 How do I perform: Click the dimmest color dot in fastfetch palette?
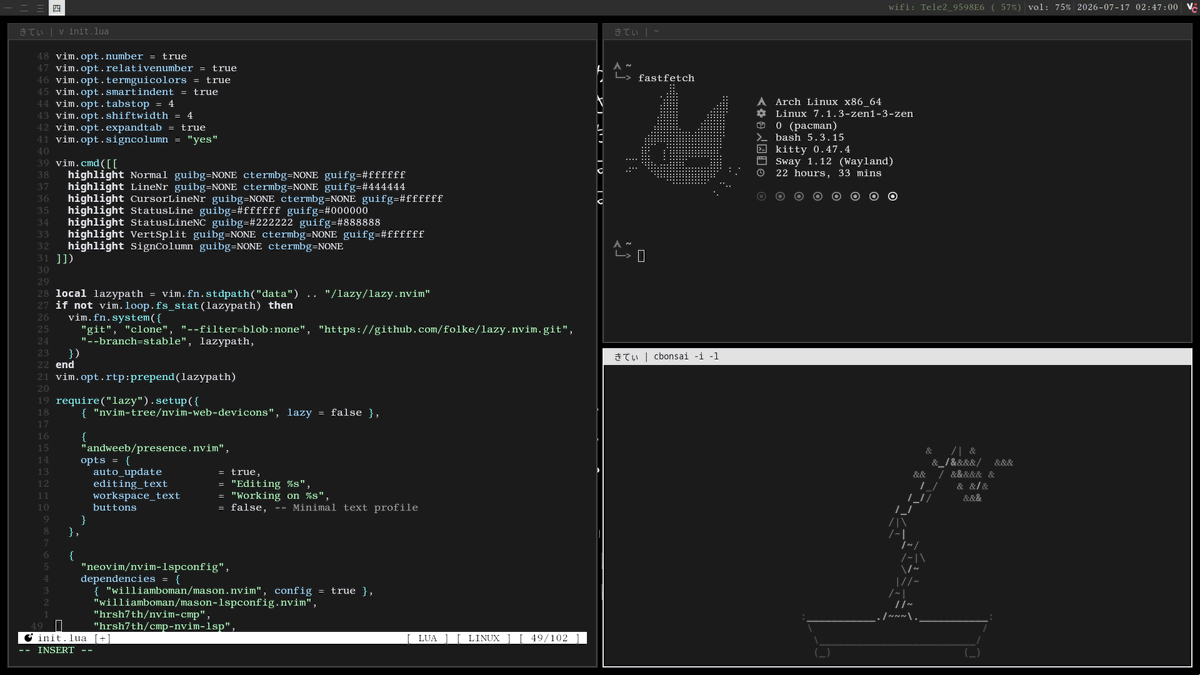(761, 196)
